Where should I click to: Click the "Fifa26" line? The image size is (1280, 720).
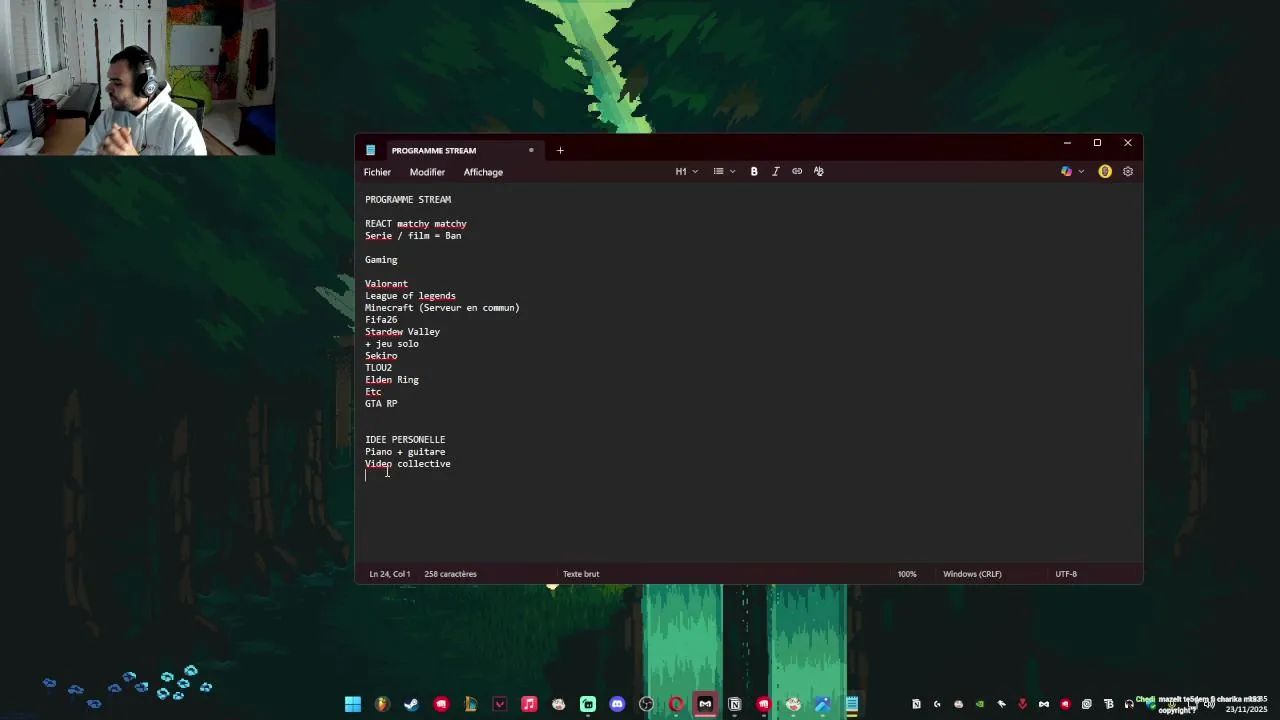[381, 320]
